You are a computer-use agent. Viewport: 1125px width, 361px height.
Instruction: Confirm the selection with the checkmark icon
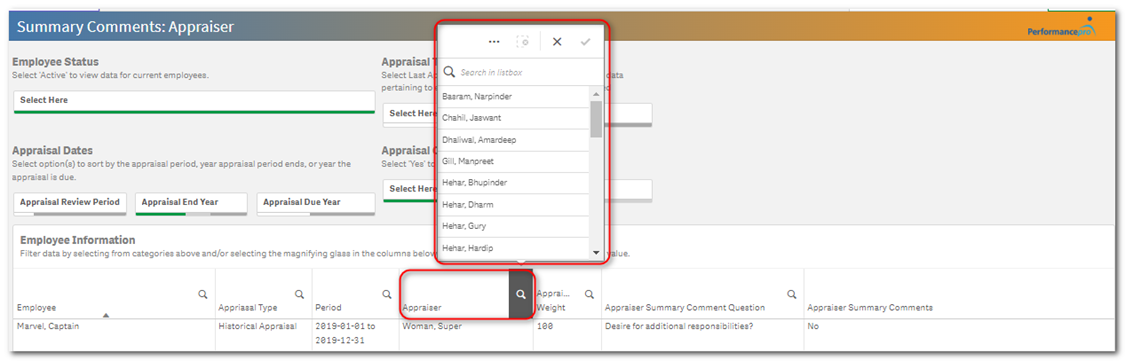[585, 42]
